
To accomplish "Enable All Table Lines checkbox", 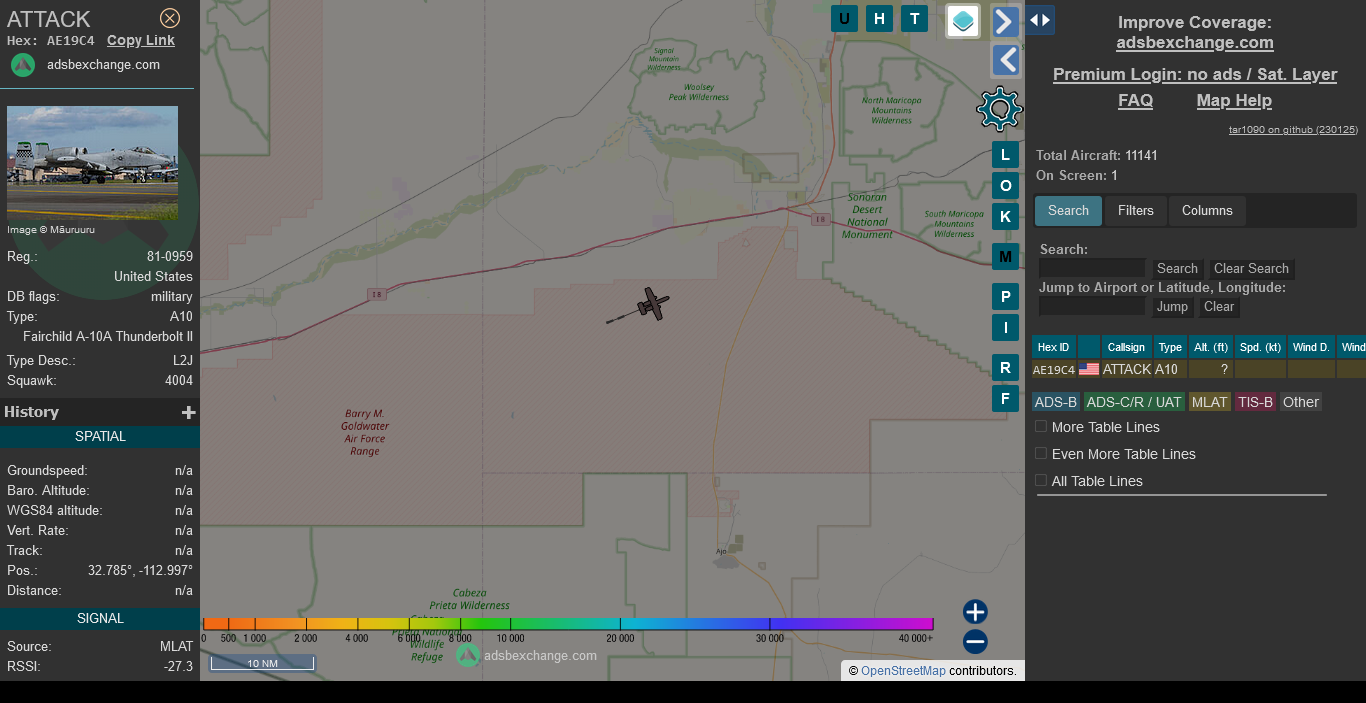I will click(1041, 480).
